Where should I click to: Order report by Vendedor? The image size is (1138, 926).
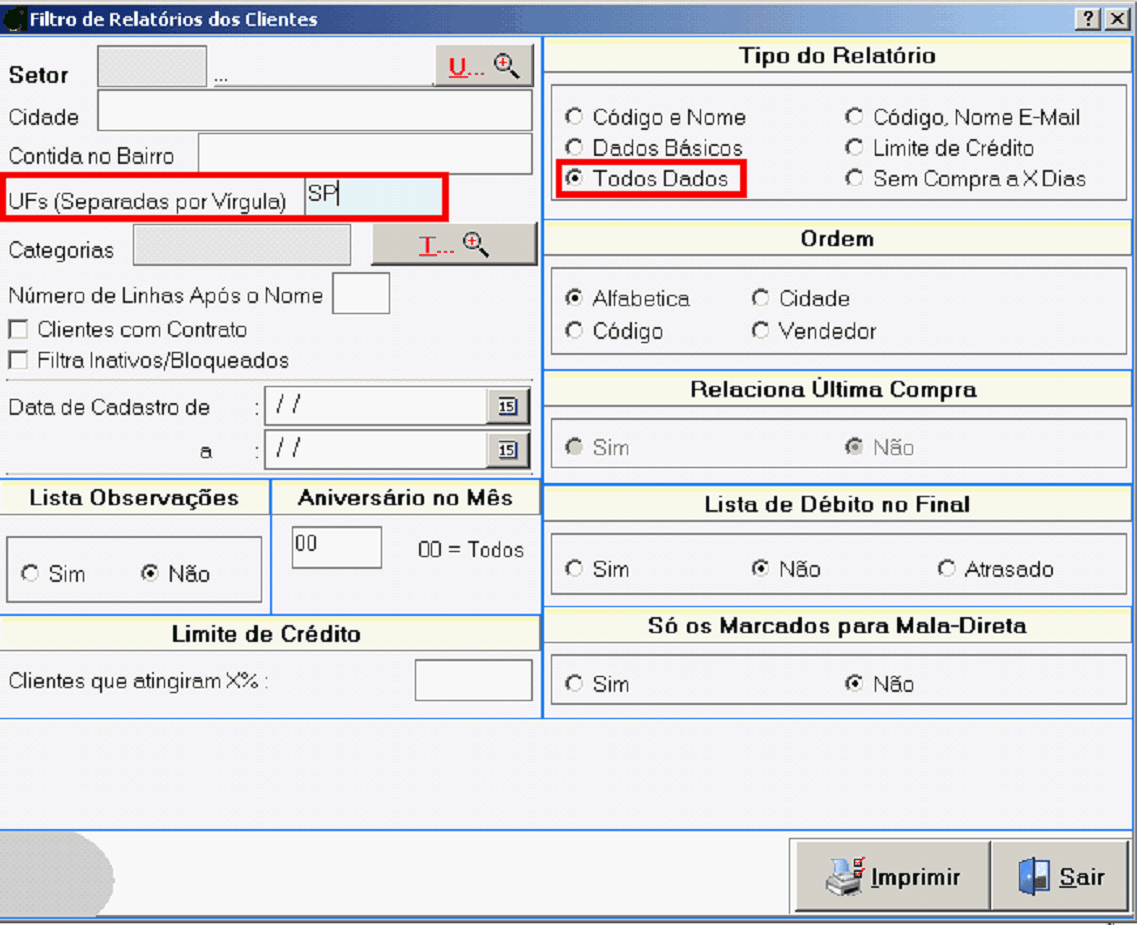761,330
